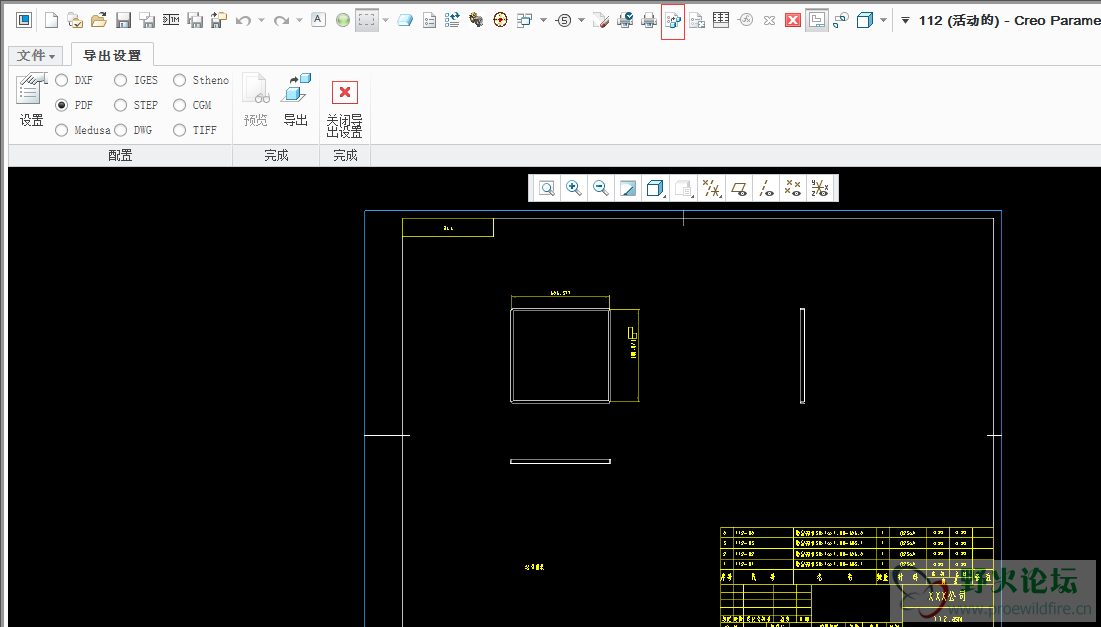Image resolution: width=1101 pixels, height=627 pixels.
Task: Click the 1M save-copy icon
Action: [171, 20]
